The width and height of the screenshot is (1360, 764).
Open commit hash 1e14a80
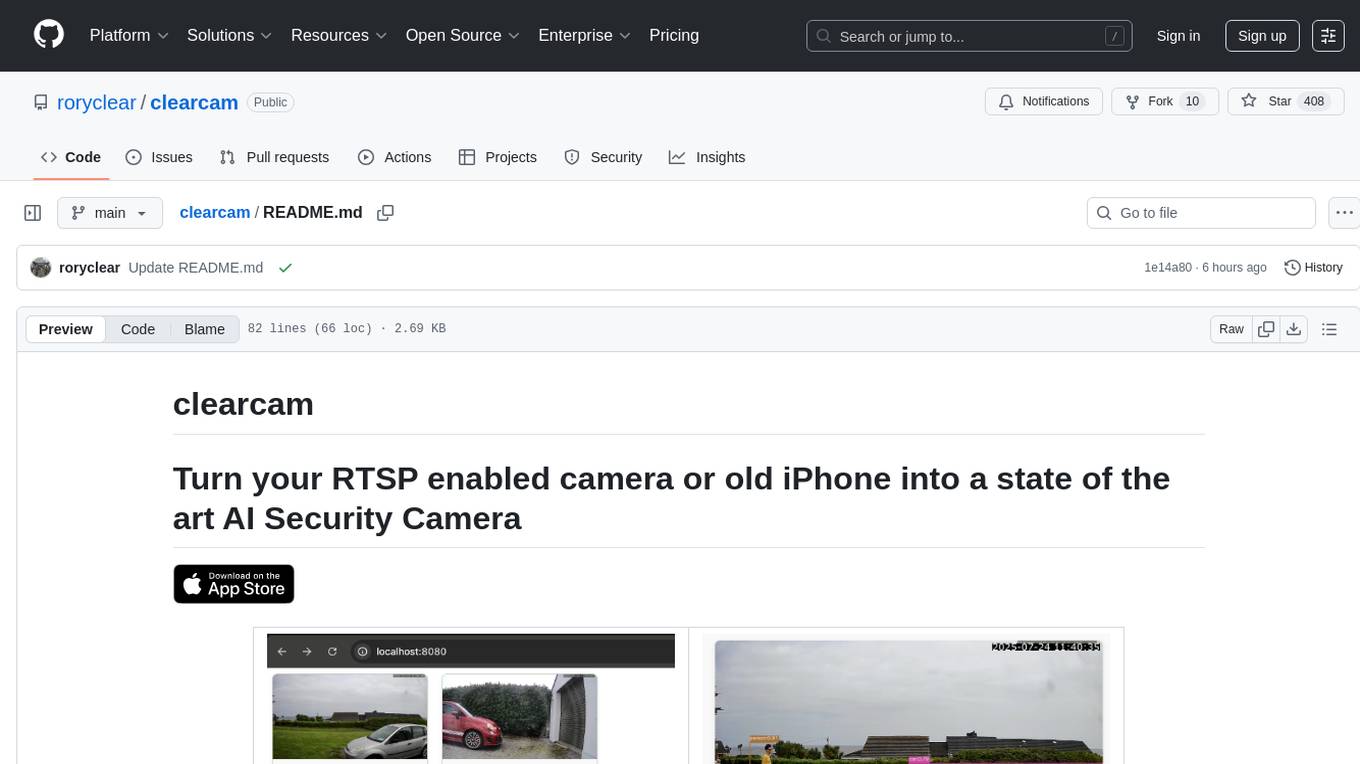click(1168, 268)
